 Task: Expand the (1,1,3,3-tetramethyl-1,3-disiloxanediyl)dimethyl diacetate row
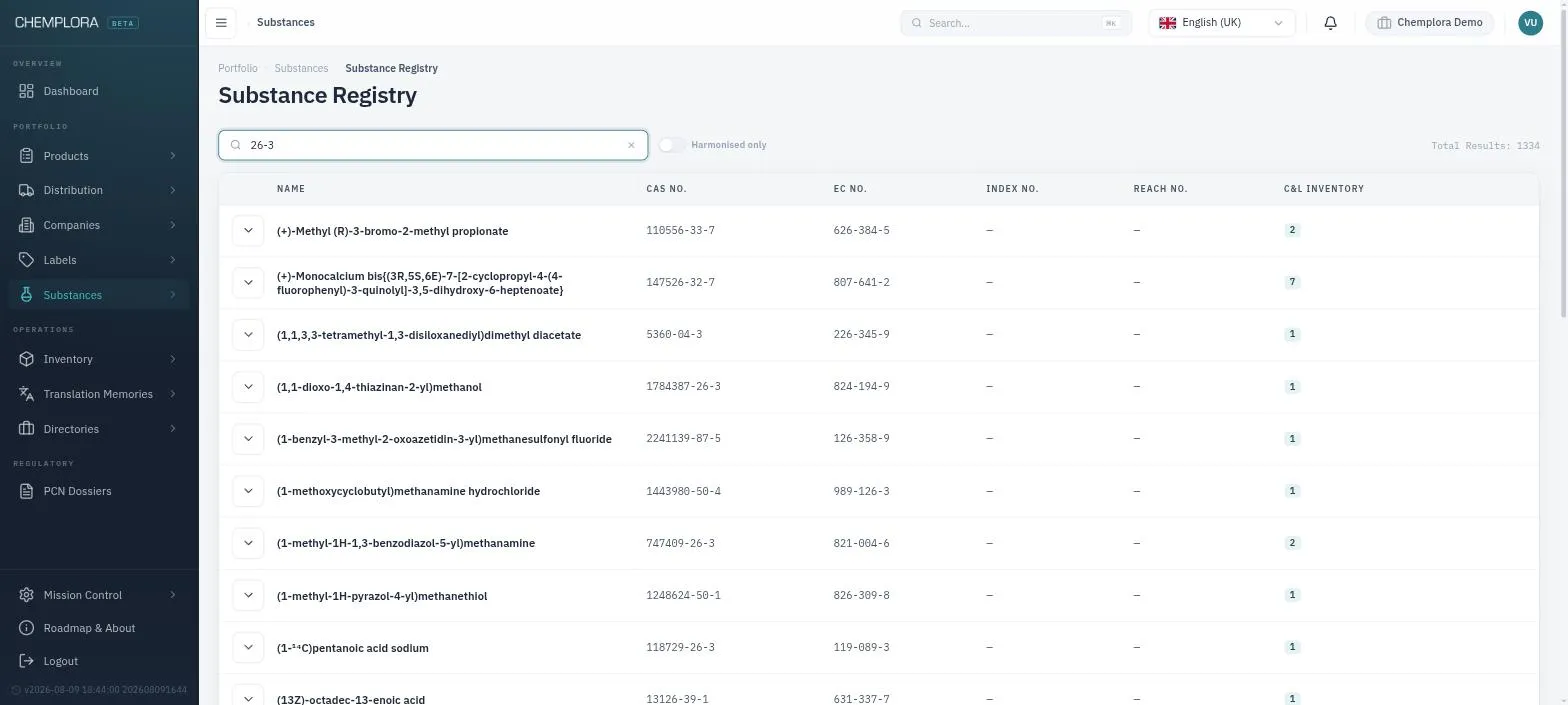point(248,334)
